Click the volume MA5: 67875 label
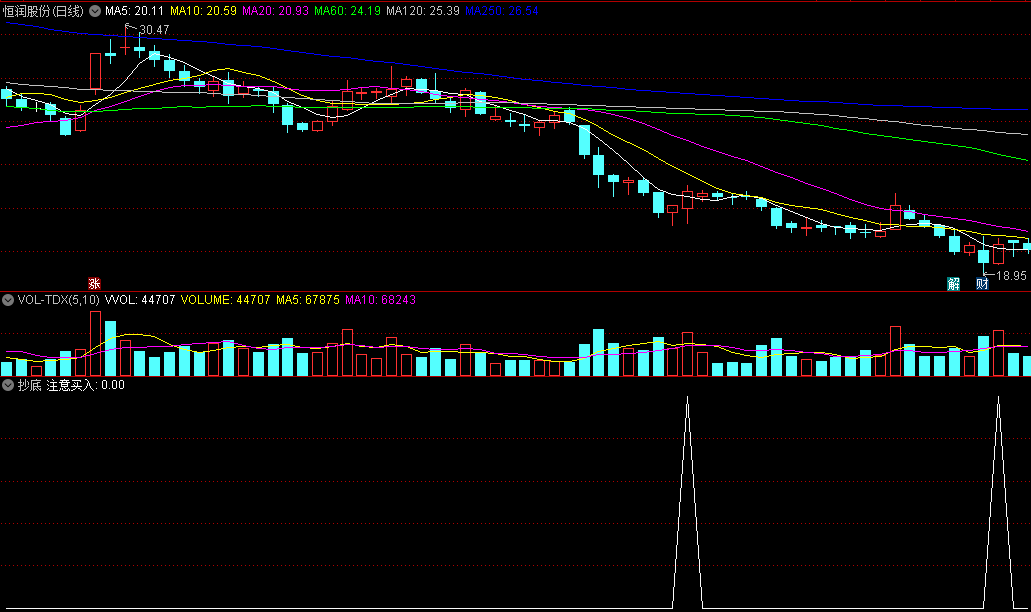 point(308,300)
